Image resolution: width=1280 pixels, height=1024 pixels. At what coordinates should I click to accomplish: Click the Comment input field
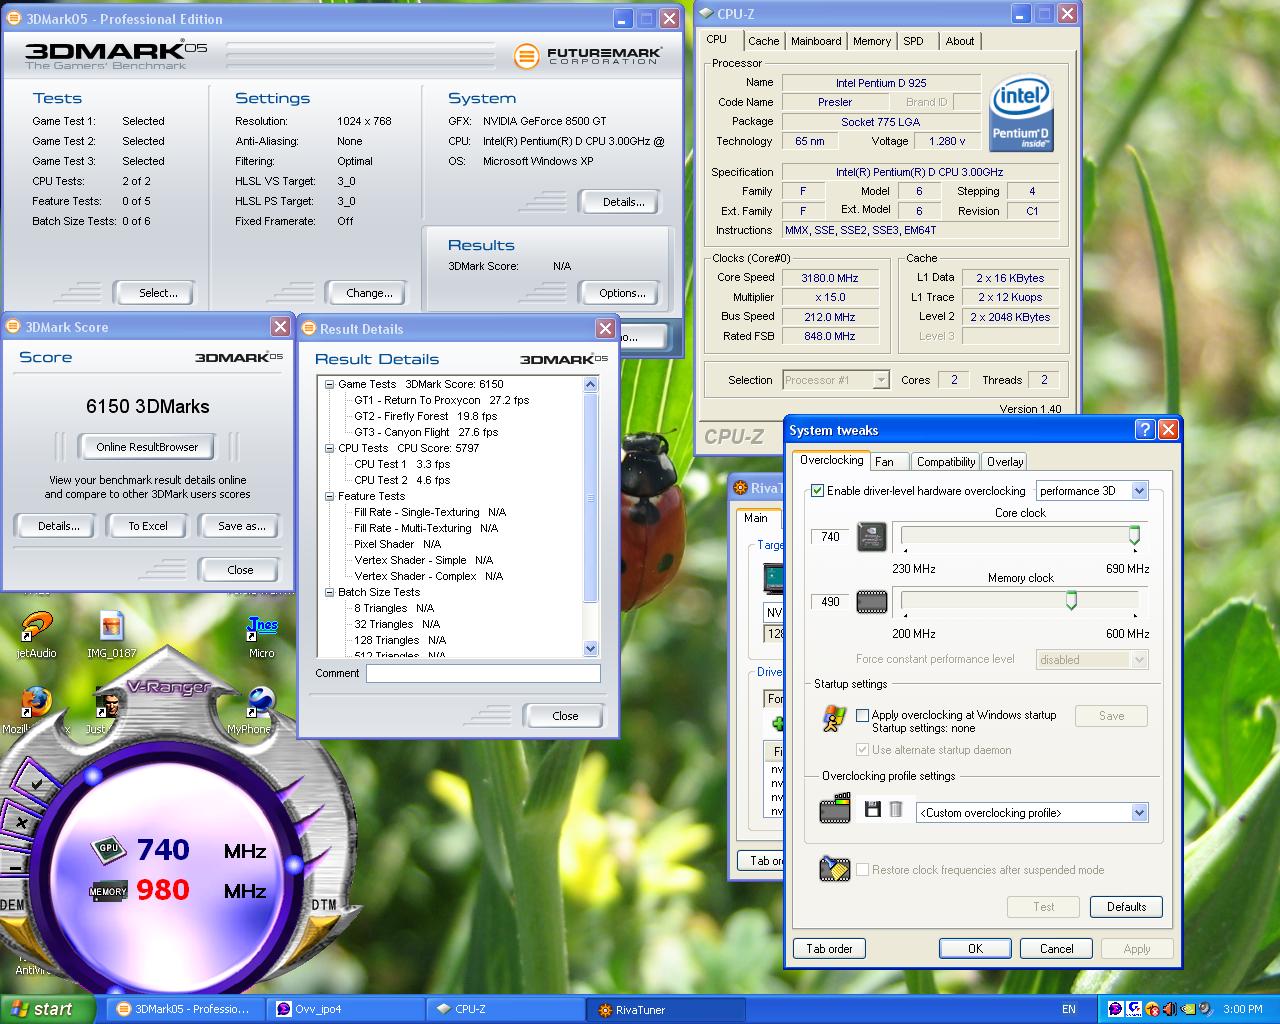483,674
